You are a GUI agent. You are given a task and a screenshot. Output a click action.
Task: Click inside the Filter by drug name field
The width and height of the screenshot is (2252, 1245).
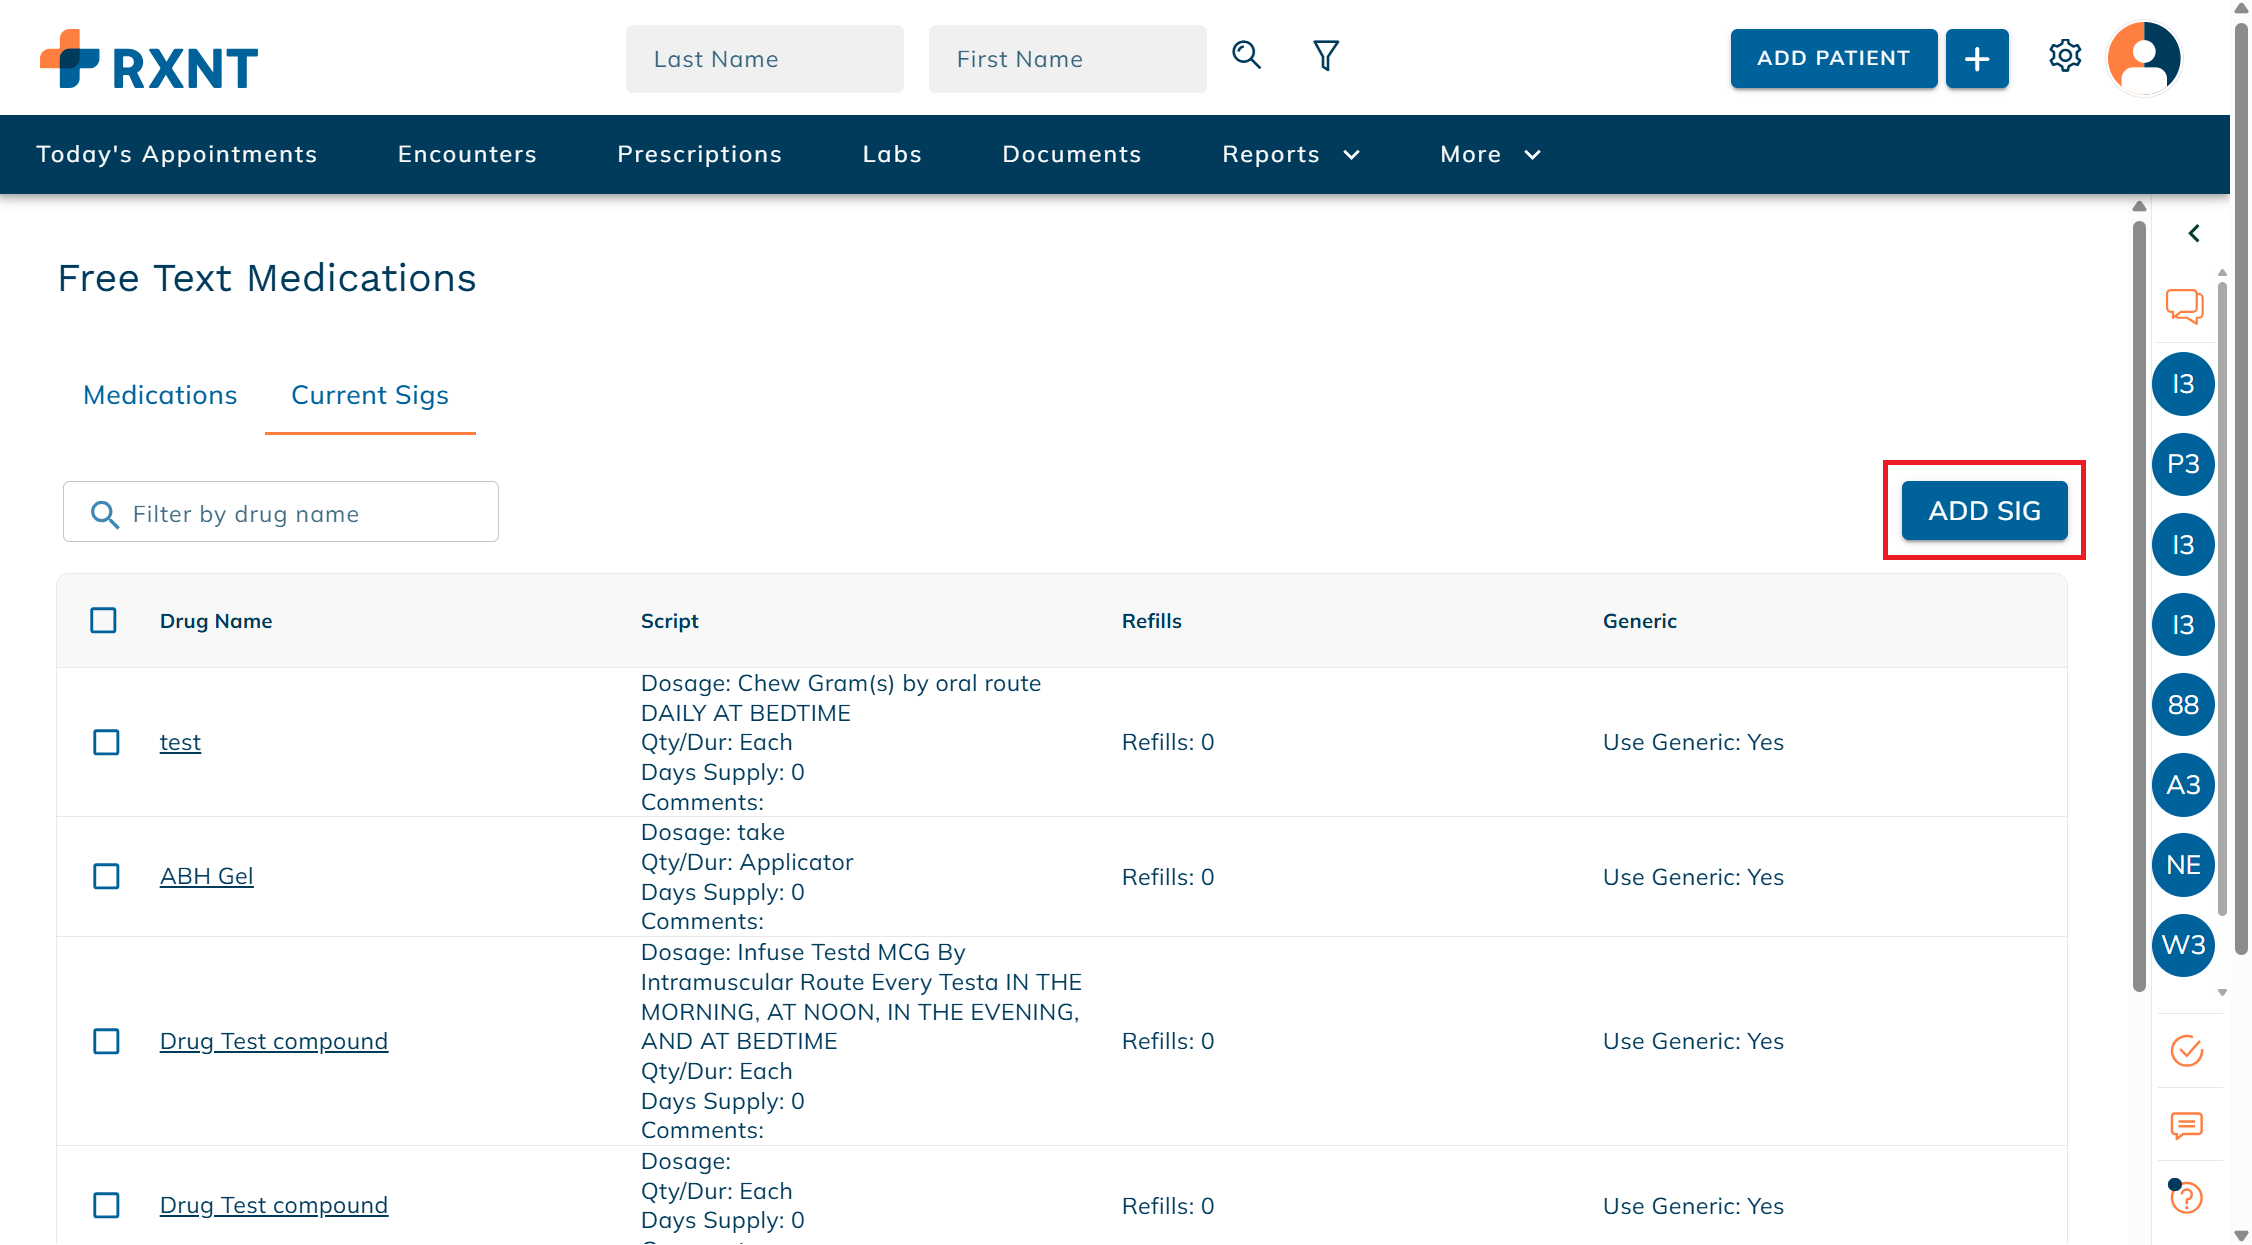(280, 512)
